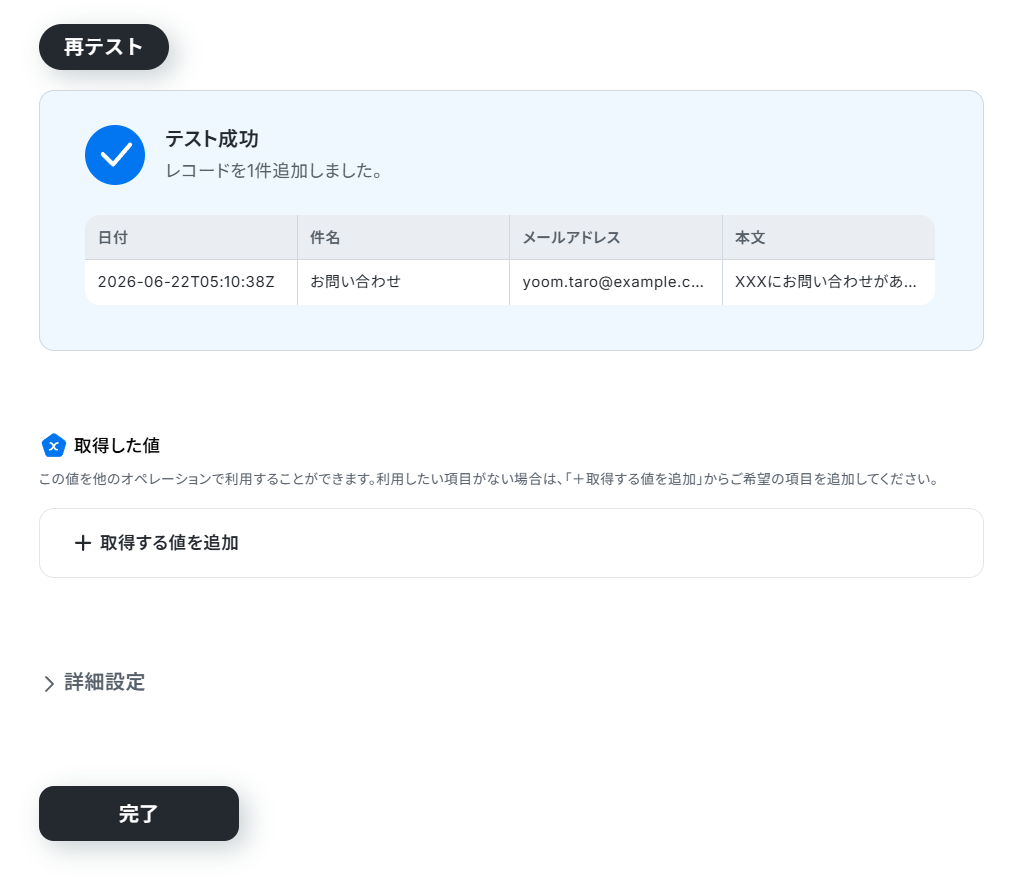This screenshot has height=879, width=1021.
Task: Click the 取得した値 section title
Action: [x=117, y=445]
